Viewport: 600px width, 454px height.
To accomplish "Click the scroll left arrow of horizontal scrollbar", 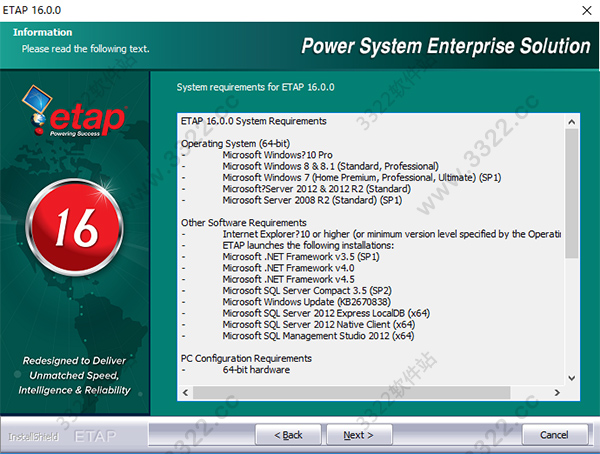I will point(186,392).
